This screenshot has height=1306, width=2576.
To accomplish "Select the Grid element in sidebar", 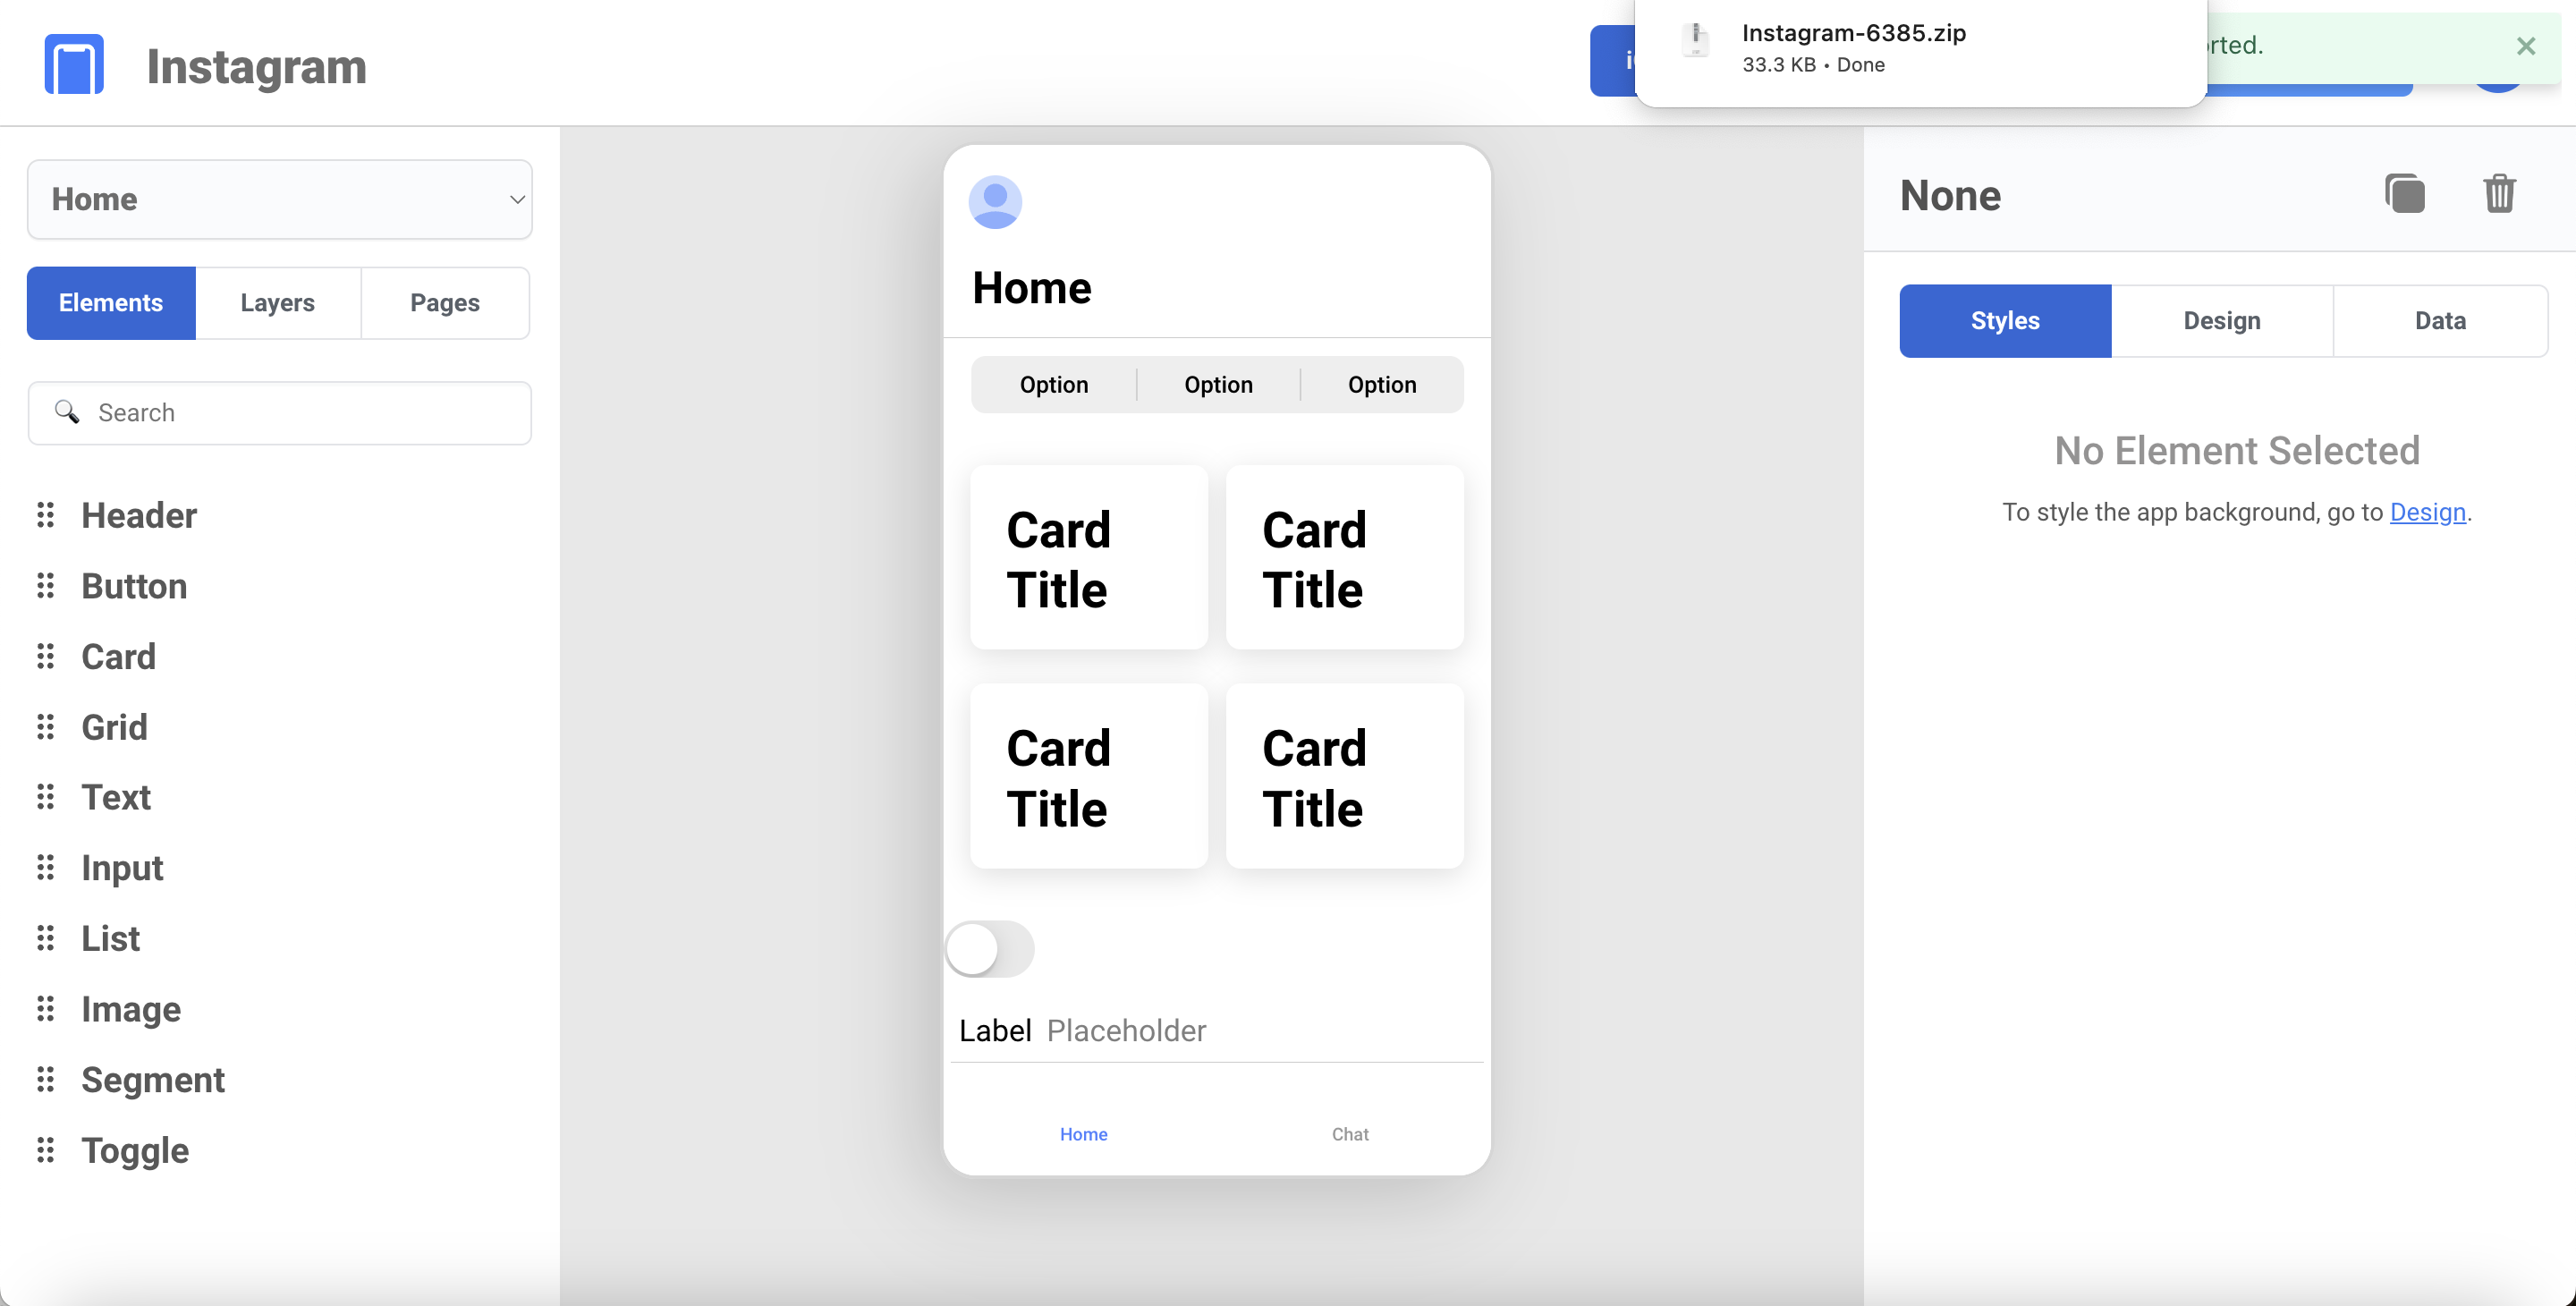I will coord(114,726).
